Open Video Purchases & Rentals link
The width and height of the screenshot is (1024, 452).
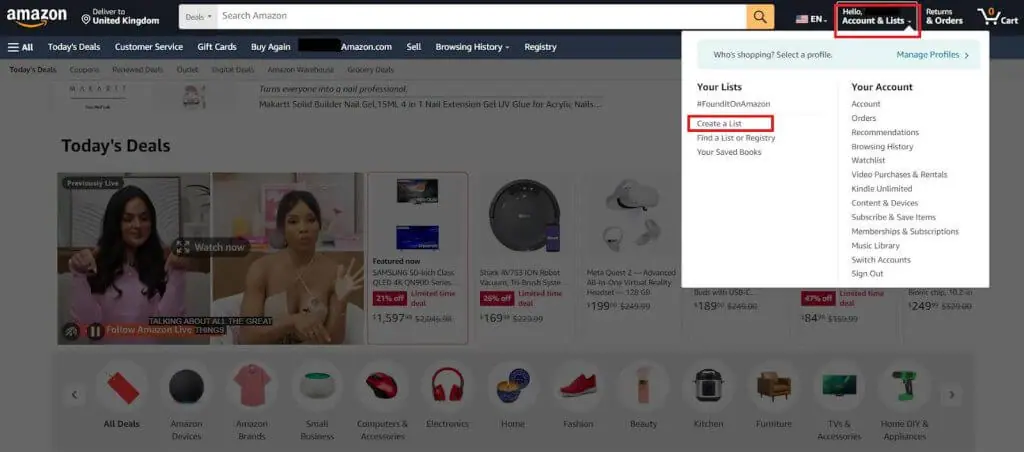click(899, 174)
